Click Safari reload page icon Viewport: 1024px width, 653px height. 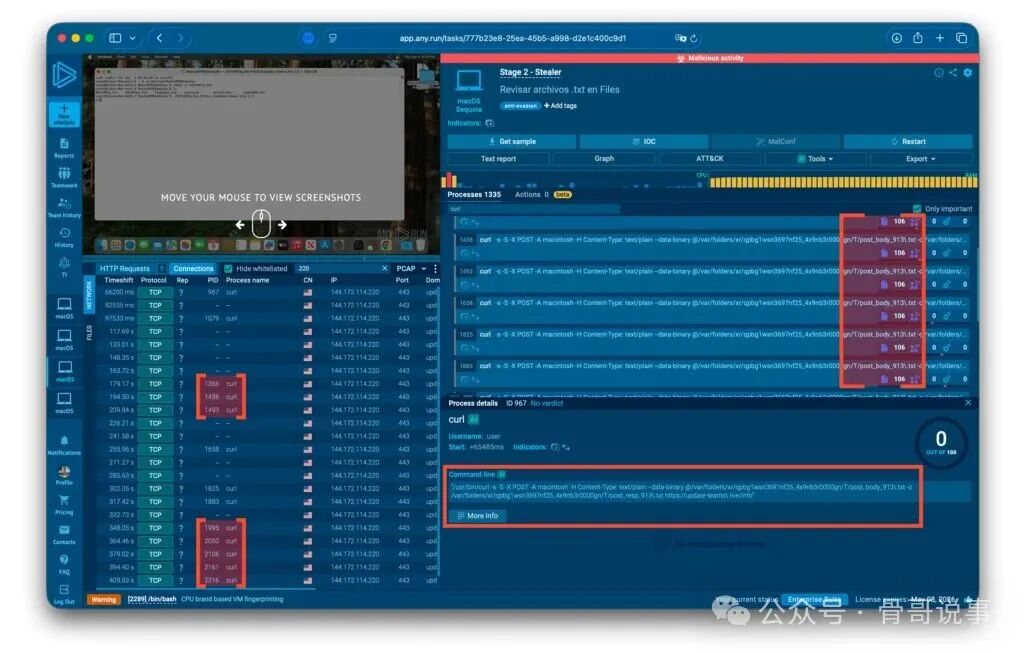tap(694, 39)
